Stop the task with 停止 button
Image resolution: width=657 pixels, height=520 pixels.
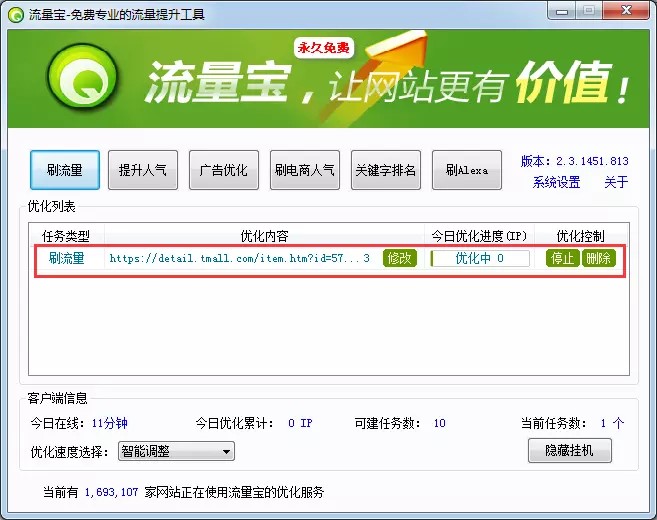click(x=563, y=258)
